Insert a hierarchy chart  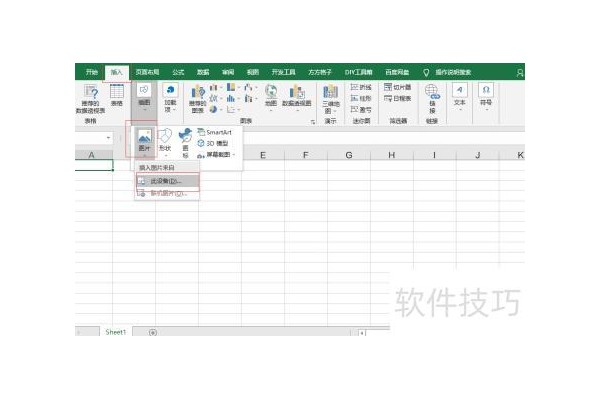(x=233, y=87)
